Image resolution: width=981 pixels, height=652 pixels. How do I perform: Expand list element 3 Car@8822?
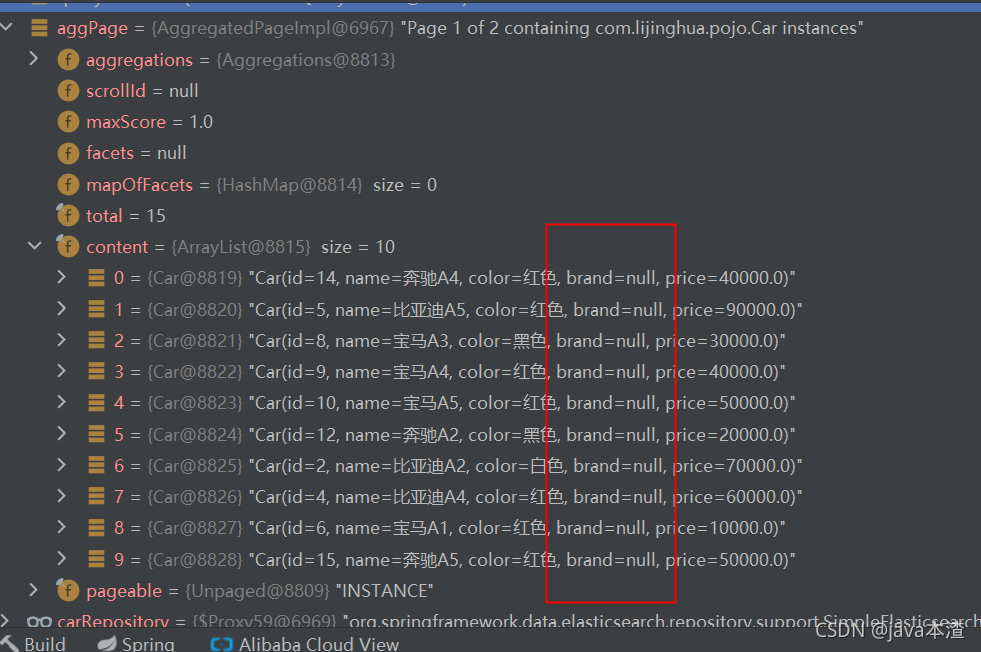(61, 371)
